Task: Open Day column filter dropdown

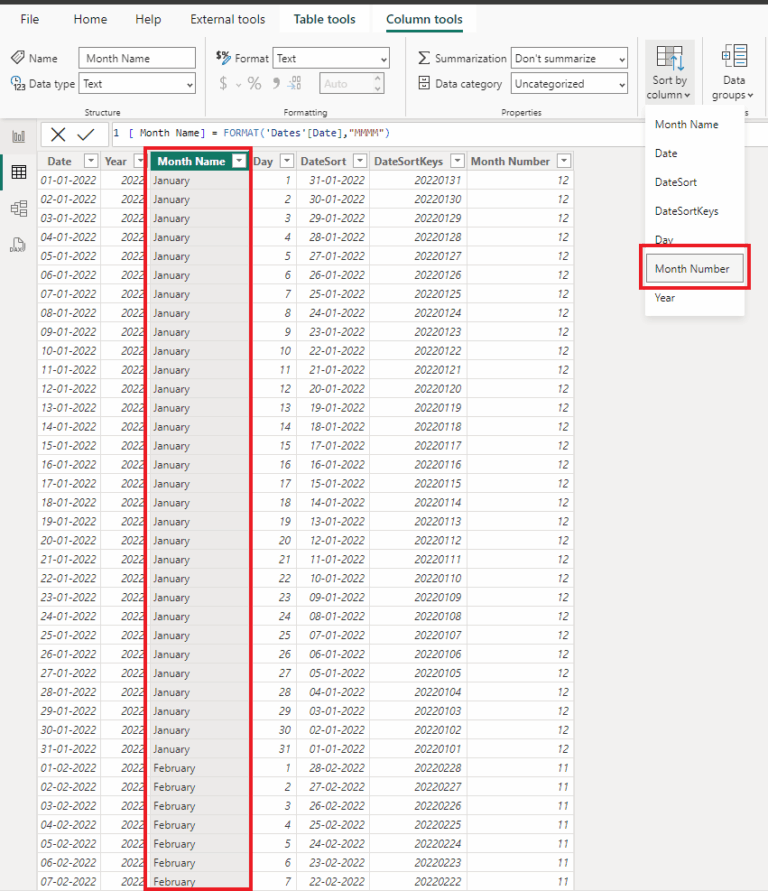Action: tap(287, 161)
